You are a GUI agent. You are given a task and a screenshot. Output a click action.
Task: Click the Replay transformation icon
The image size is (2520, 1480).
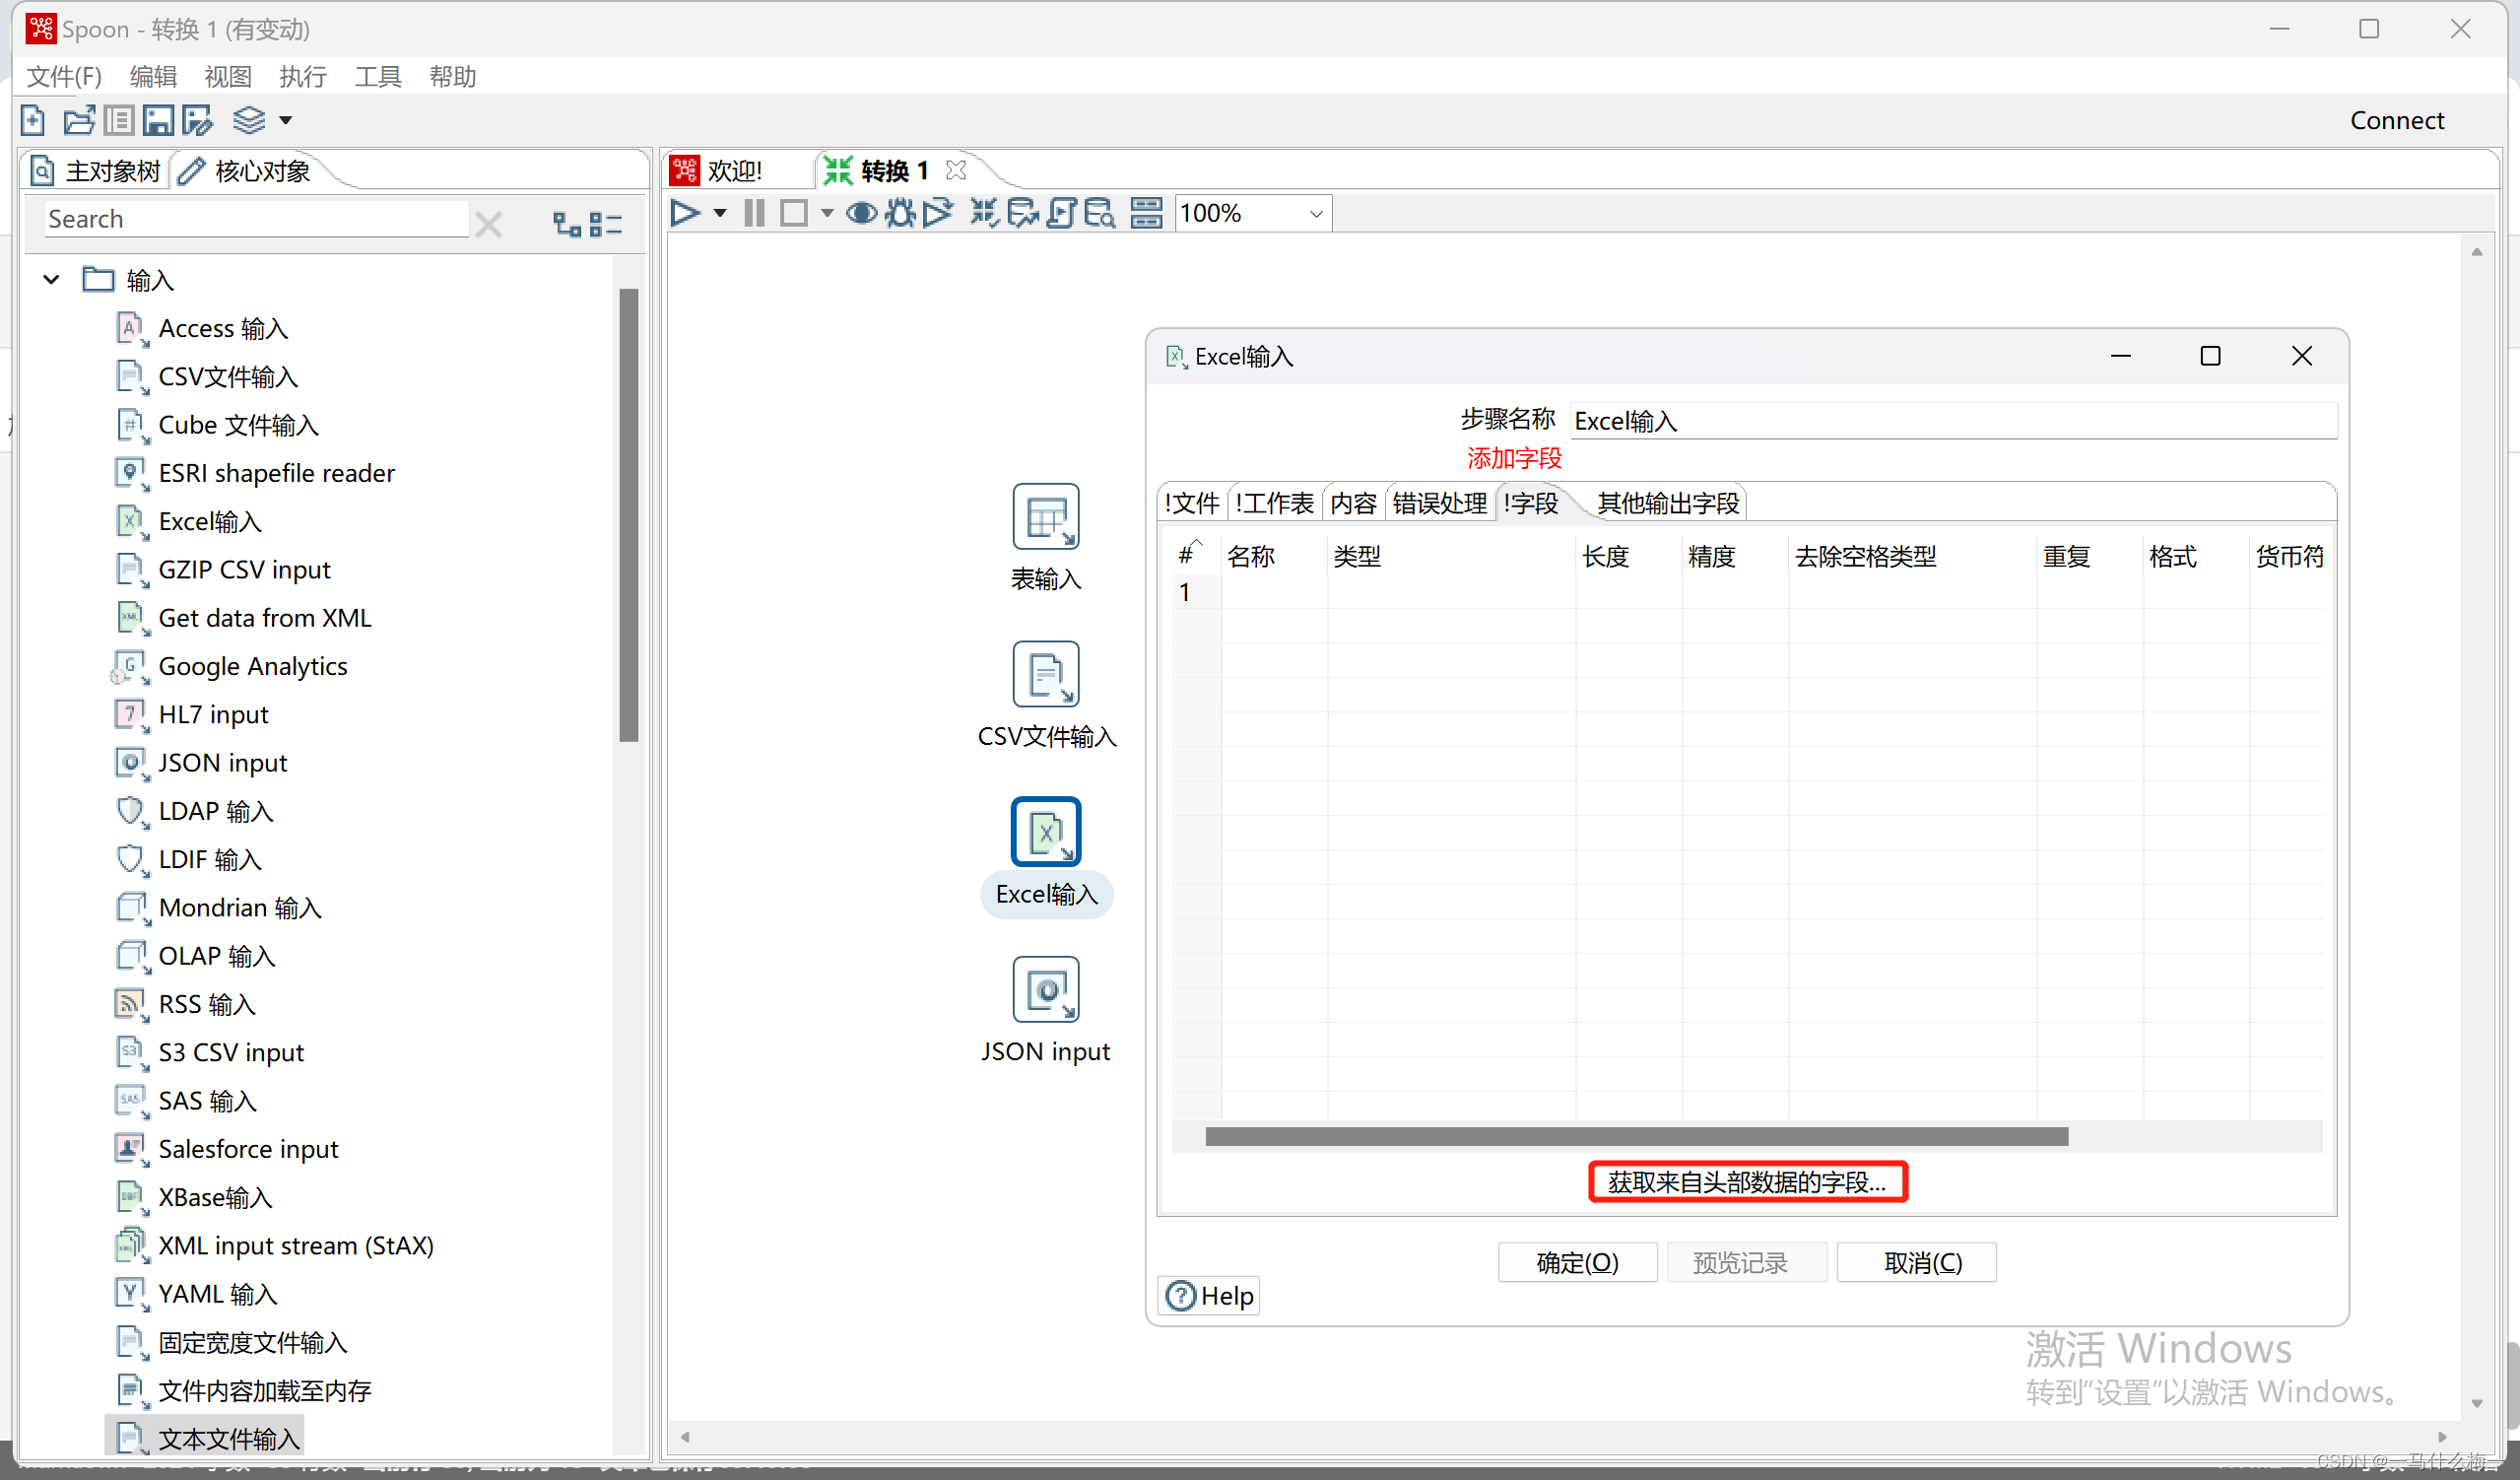pyautogui.click(x=938, y=213)
